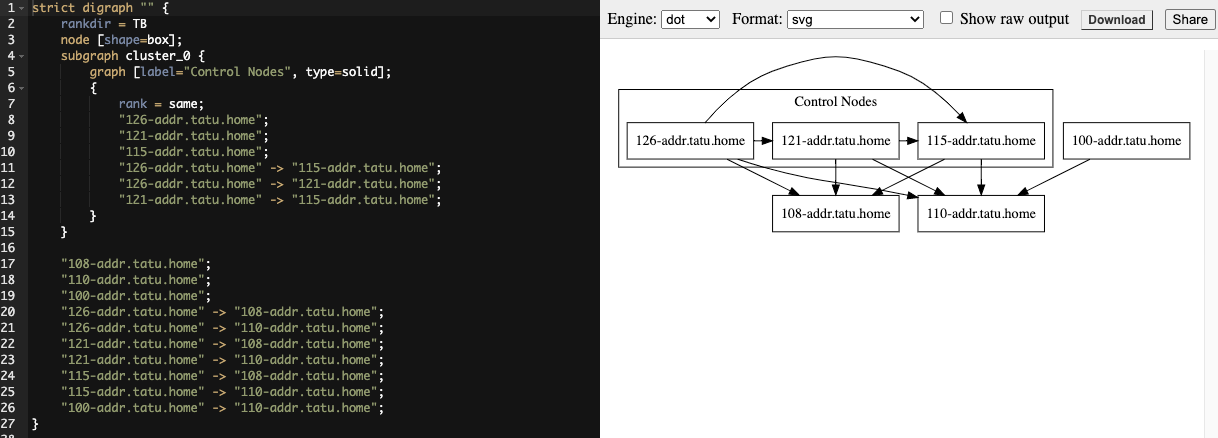Open the Engine dropdown

coord(690,19)
